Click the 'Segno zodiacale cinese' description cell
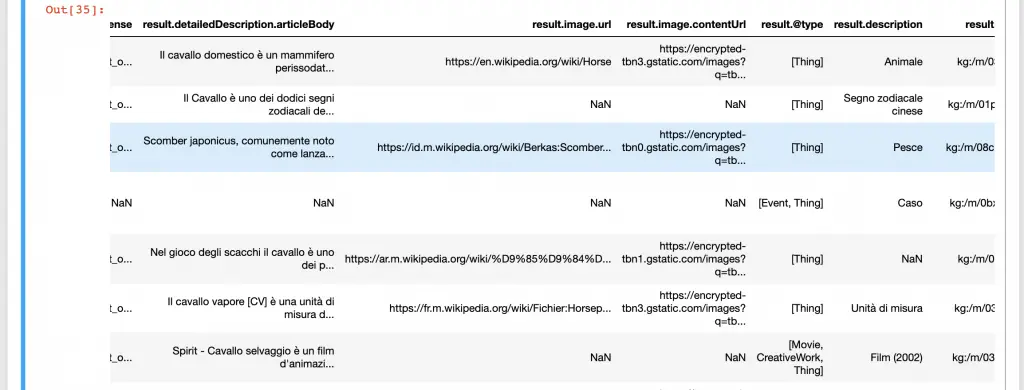 883,105
